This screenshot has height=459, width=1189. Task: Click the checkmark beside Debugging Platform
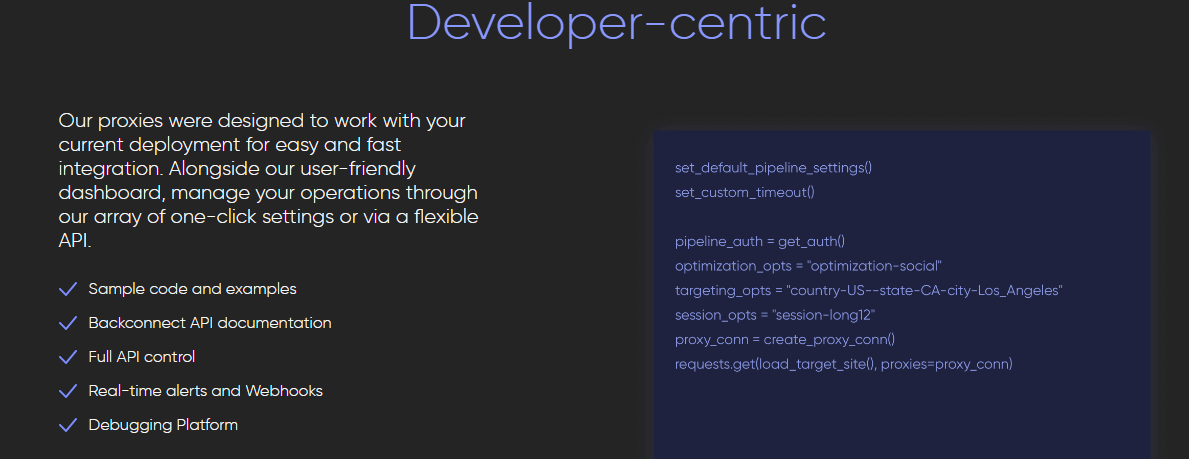(68, 425)
